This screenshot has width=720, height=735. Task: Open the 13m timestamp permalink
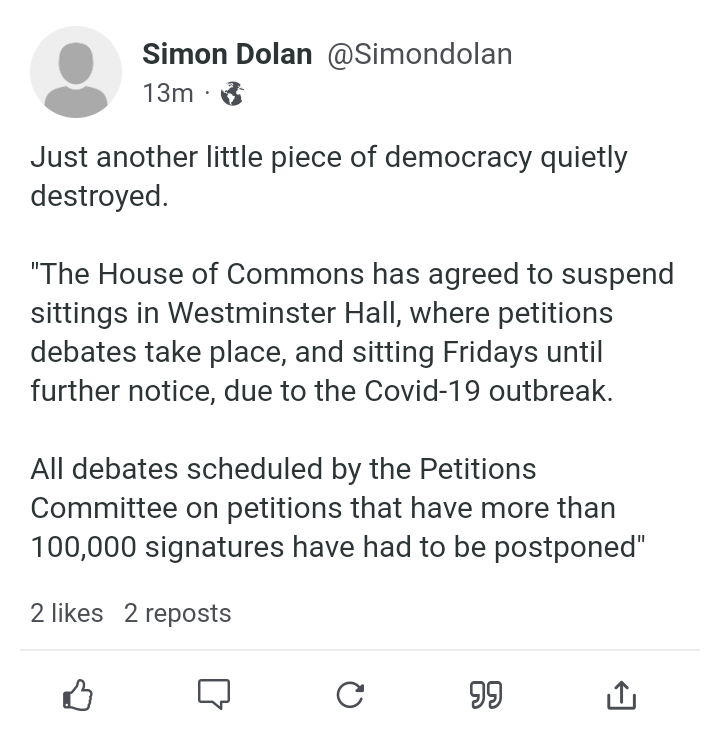168,93
